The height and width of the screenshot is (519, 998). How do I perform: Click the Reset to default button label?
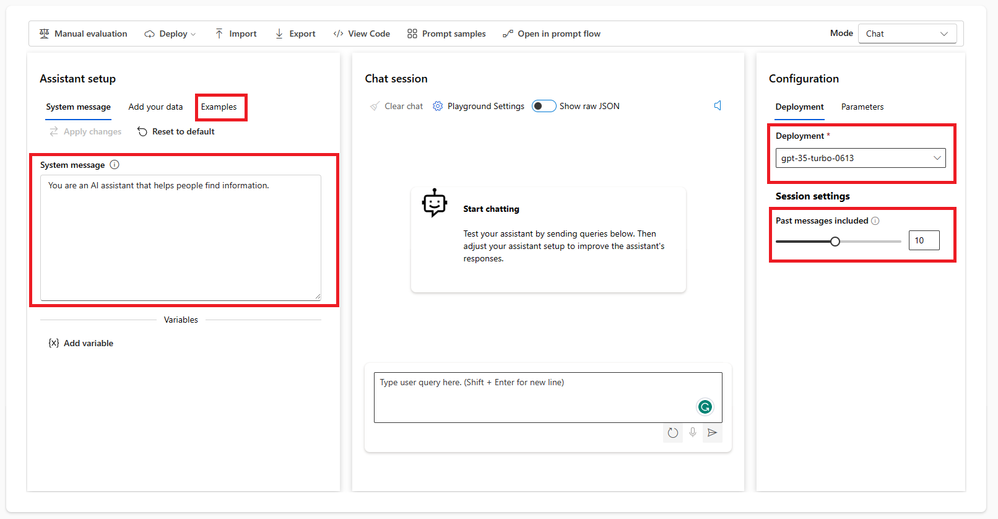[x=183, y=131]
